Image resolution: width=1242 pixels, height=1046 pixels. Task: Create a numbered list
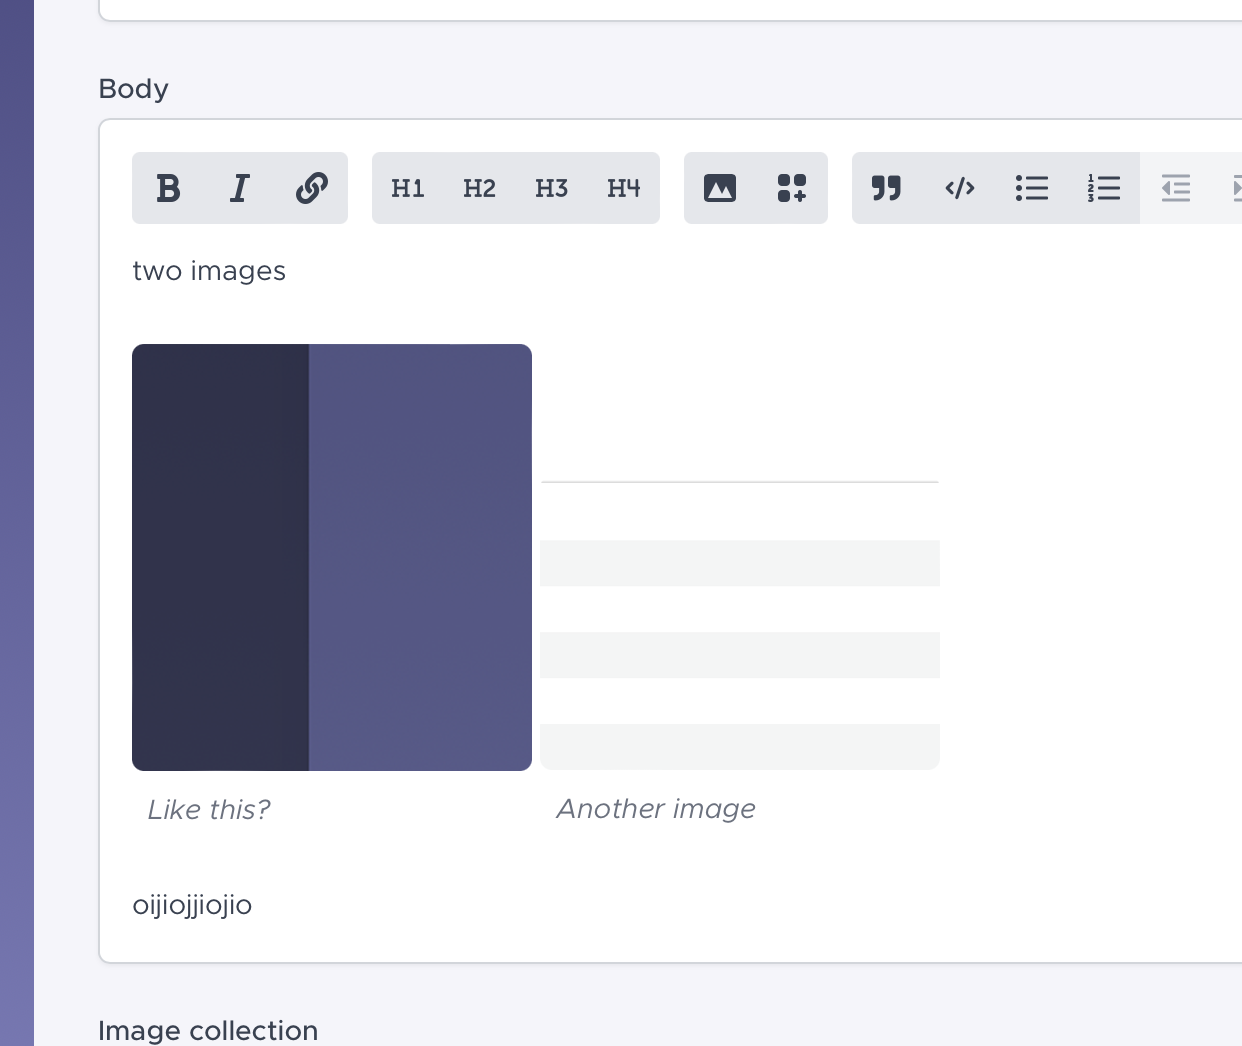tap(1104, 188)
